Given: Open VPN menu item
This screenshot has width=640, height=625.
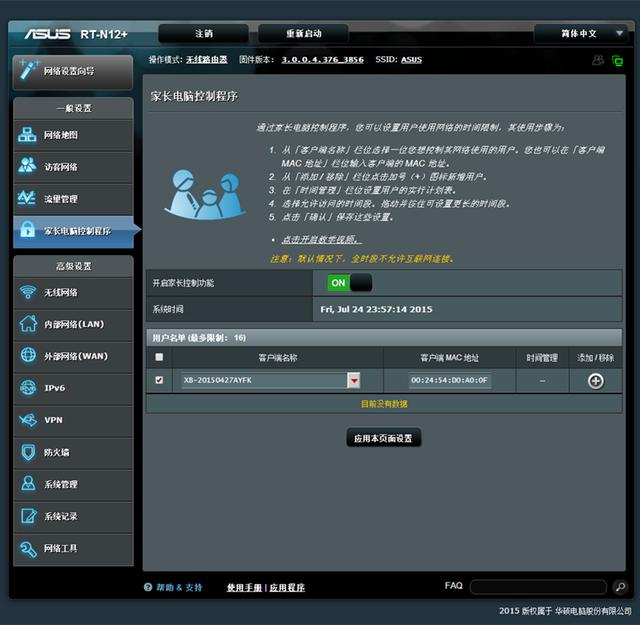Looking at the screenshot, I should (x=73, y=420).
